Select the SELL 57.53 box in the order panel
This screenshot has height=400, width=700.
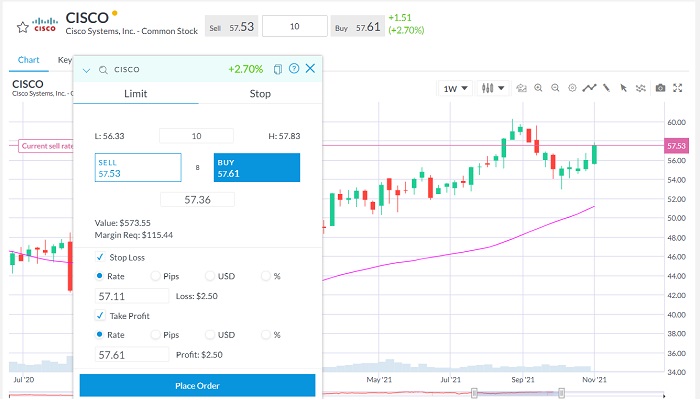[x=138, y=167]
